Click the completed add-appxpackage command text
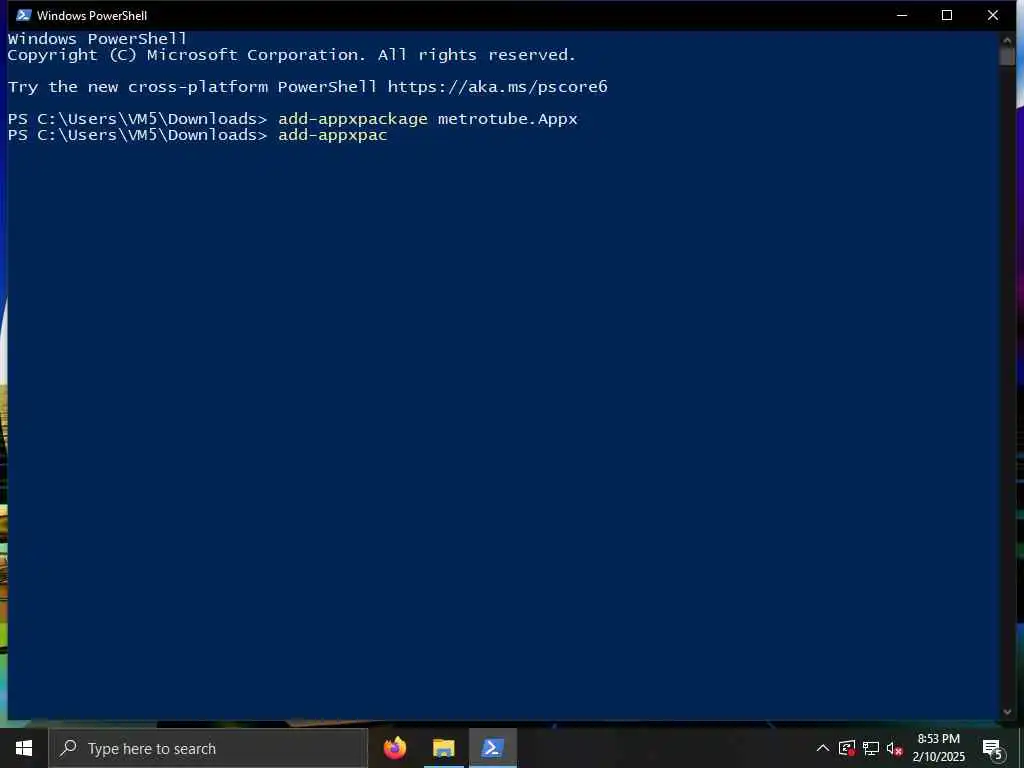The width and height of the screenshot is (1024, 768). point(353,119)
